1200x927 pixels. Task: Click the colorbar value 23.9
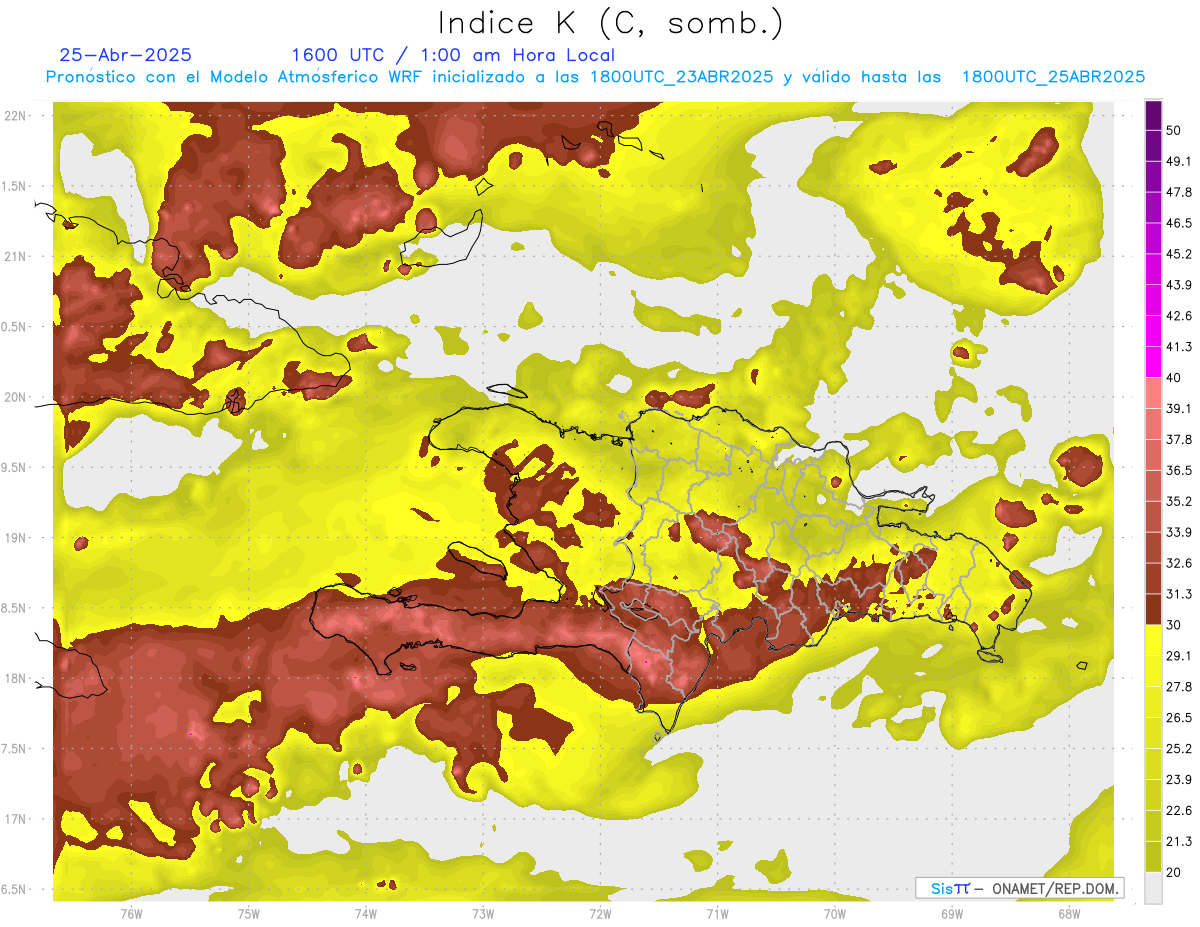[x=1179, y=780]
